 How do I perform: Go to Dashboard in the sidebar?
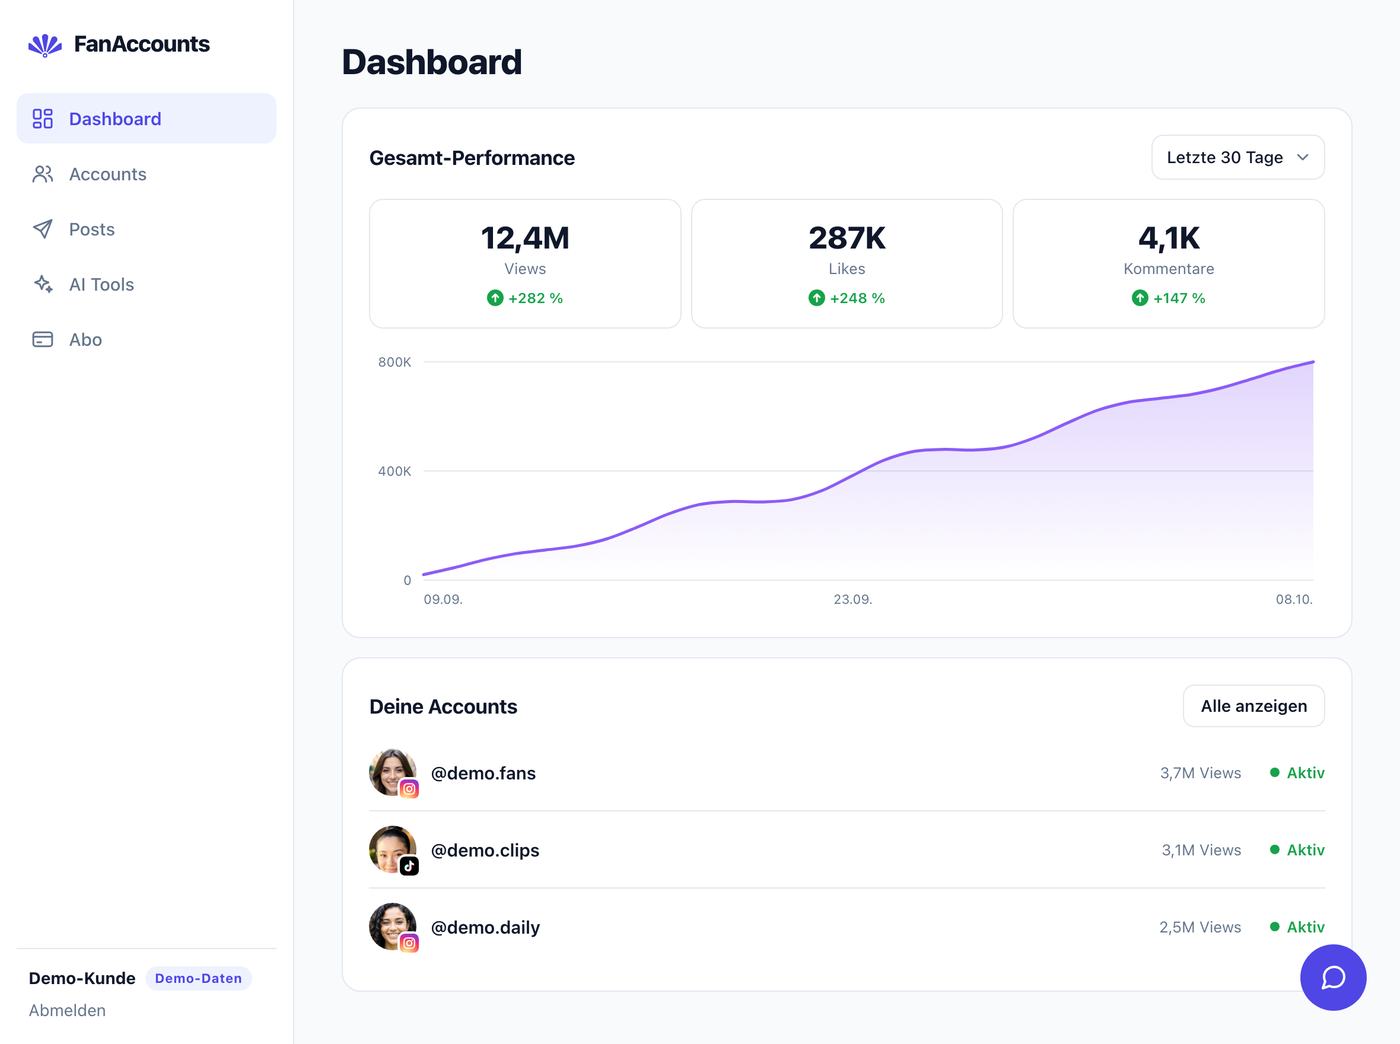pyautogui.click(x=146, y=119)
